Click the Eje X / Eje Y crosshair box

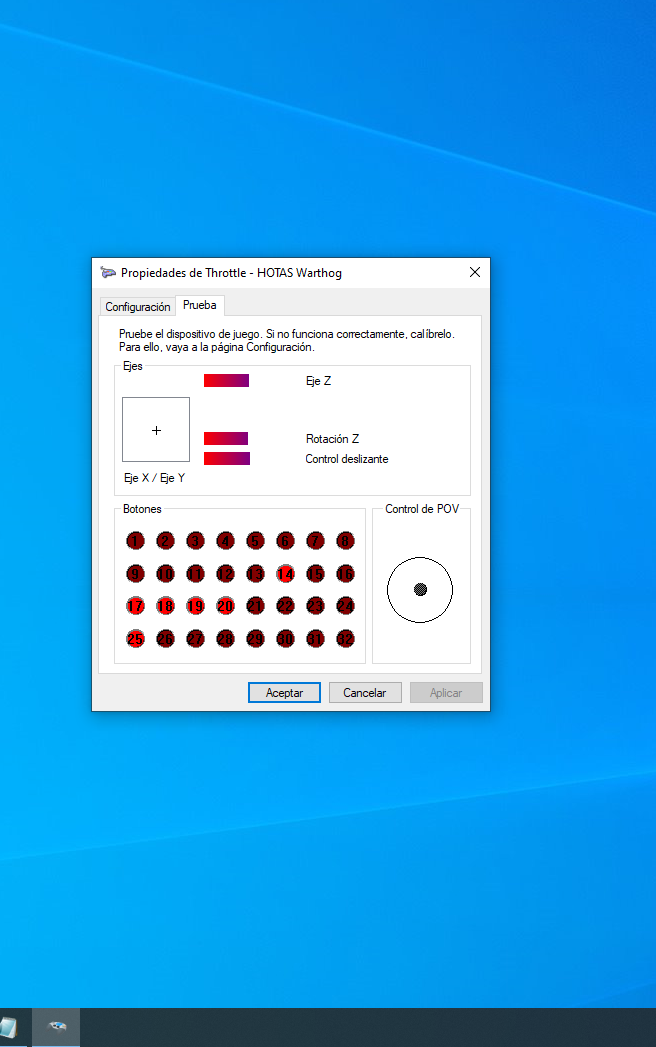[x=156, y=429]
